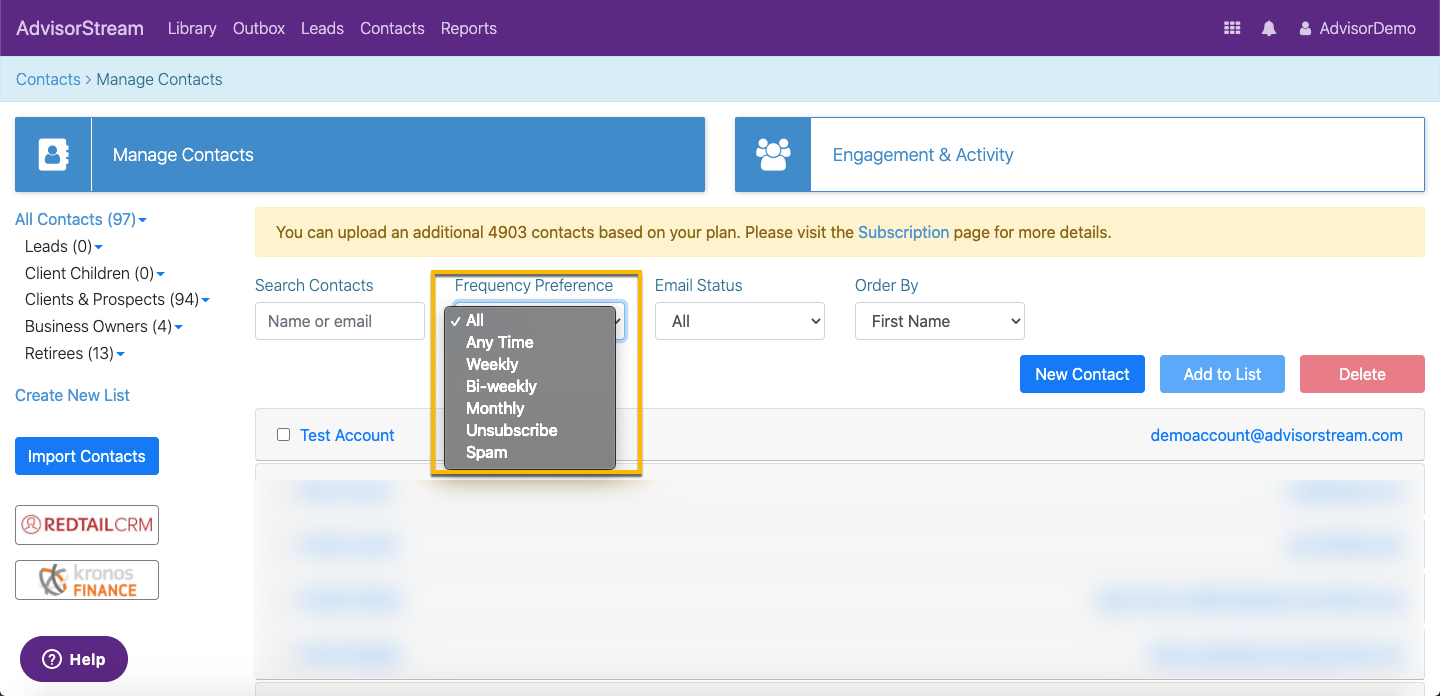Image resolution: width=1440 pixels, height=696 pixels.
Task: Open the Contacts navigation item
Action: [x=392, y=28]
